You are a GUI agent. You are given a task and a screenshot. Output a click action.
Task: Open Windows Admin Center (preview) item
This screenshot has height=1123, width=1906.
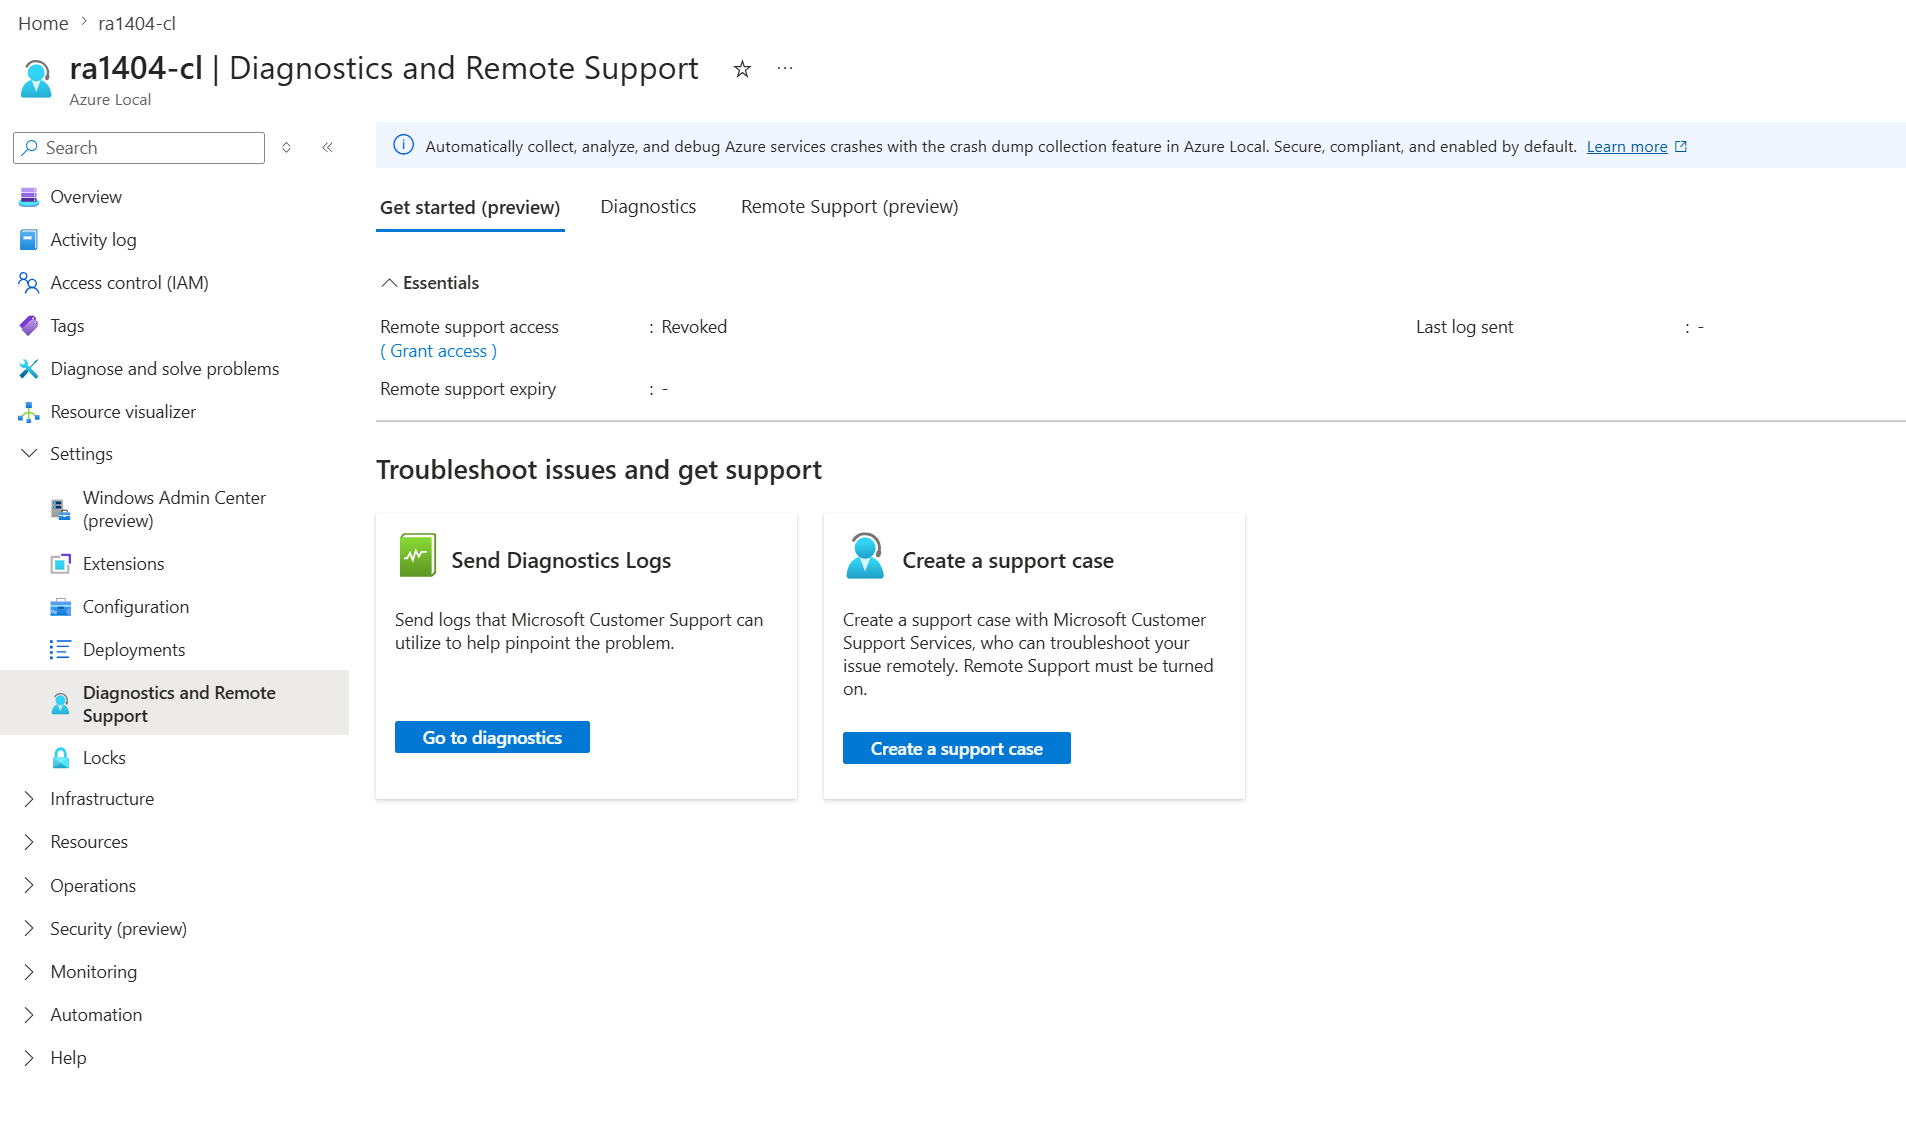174,509
